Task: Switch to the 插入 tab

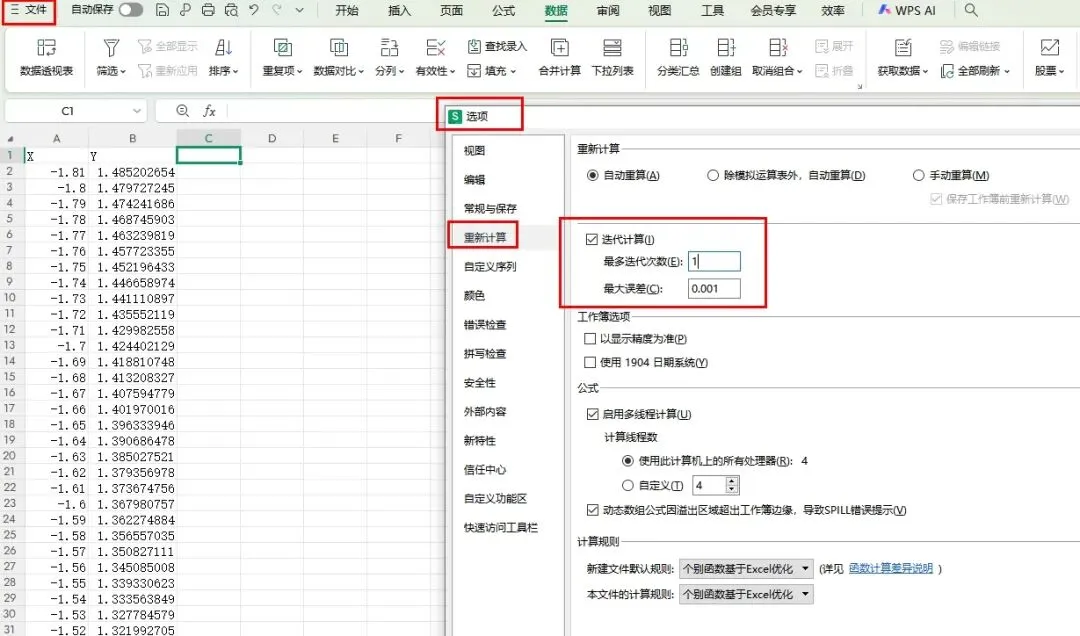Action: 399,10
